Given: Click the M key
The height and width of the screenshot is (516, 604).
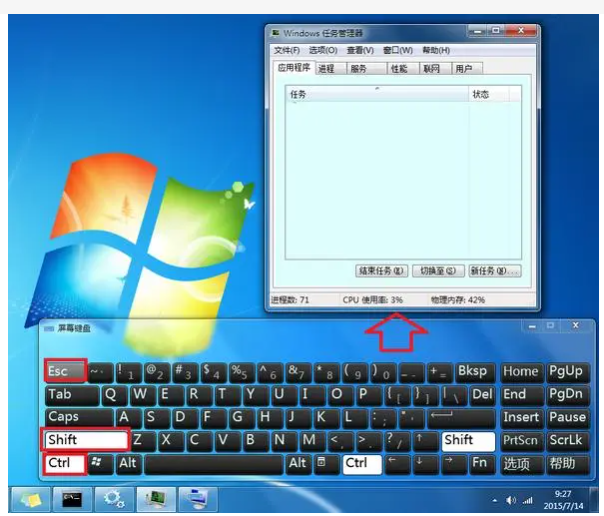Looking at the screenshot, I should [x=311, y=441].
